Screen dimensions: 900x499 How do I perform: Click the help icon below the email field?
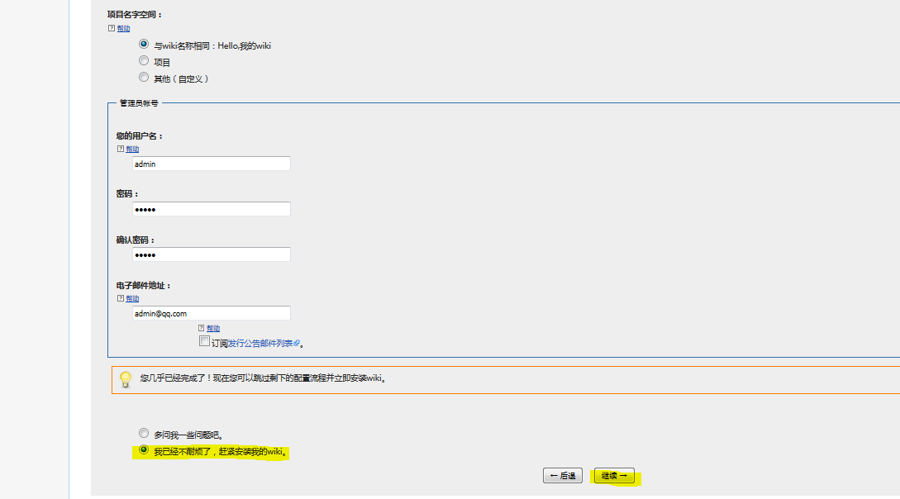coord(201,328)
